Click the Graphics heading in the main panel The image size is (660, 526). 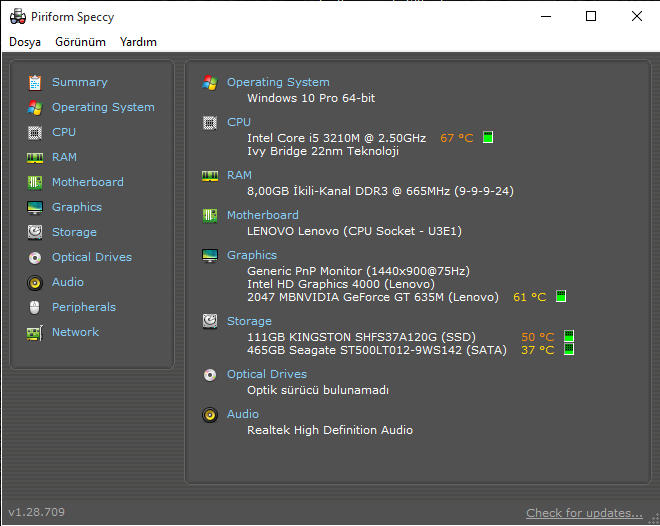(x=252, y=255)
